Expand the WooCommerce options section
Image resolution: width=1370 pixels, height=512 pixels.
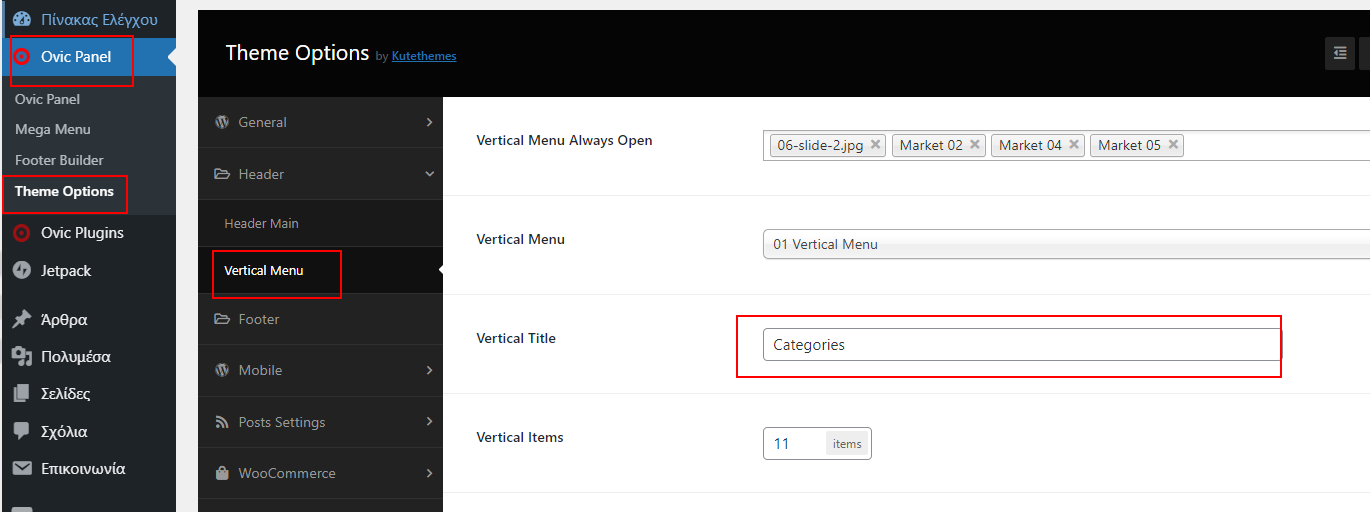point(320,473)
